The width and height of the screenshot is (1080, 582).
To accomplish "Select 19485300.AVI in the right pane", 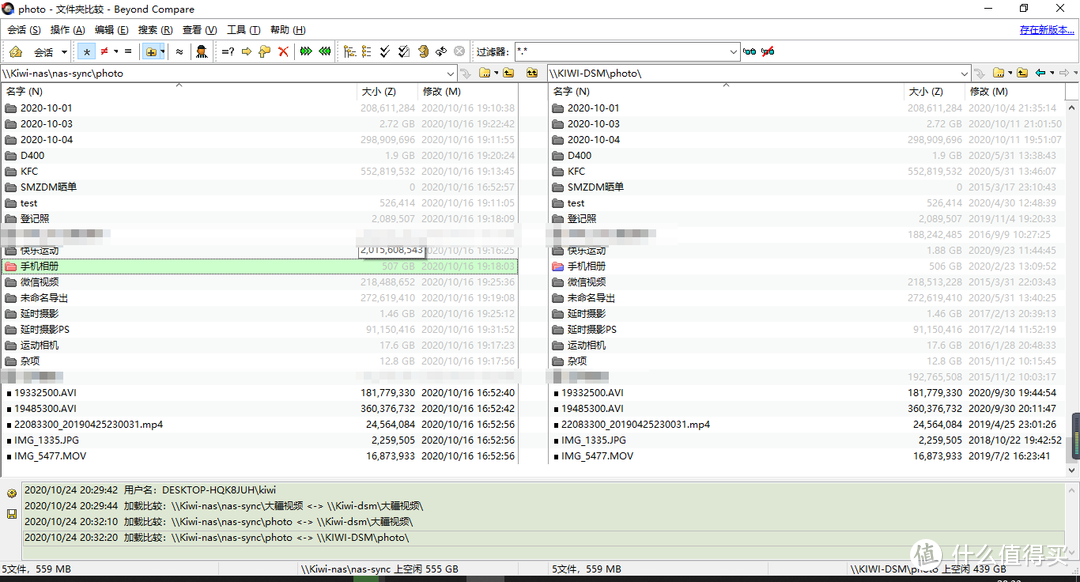I will coord(592,408).
